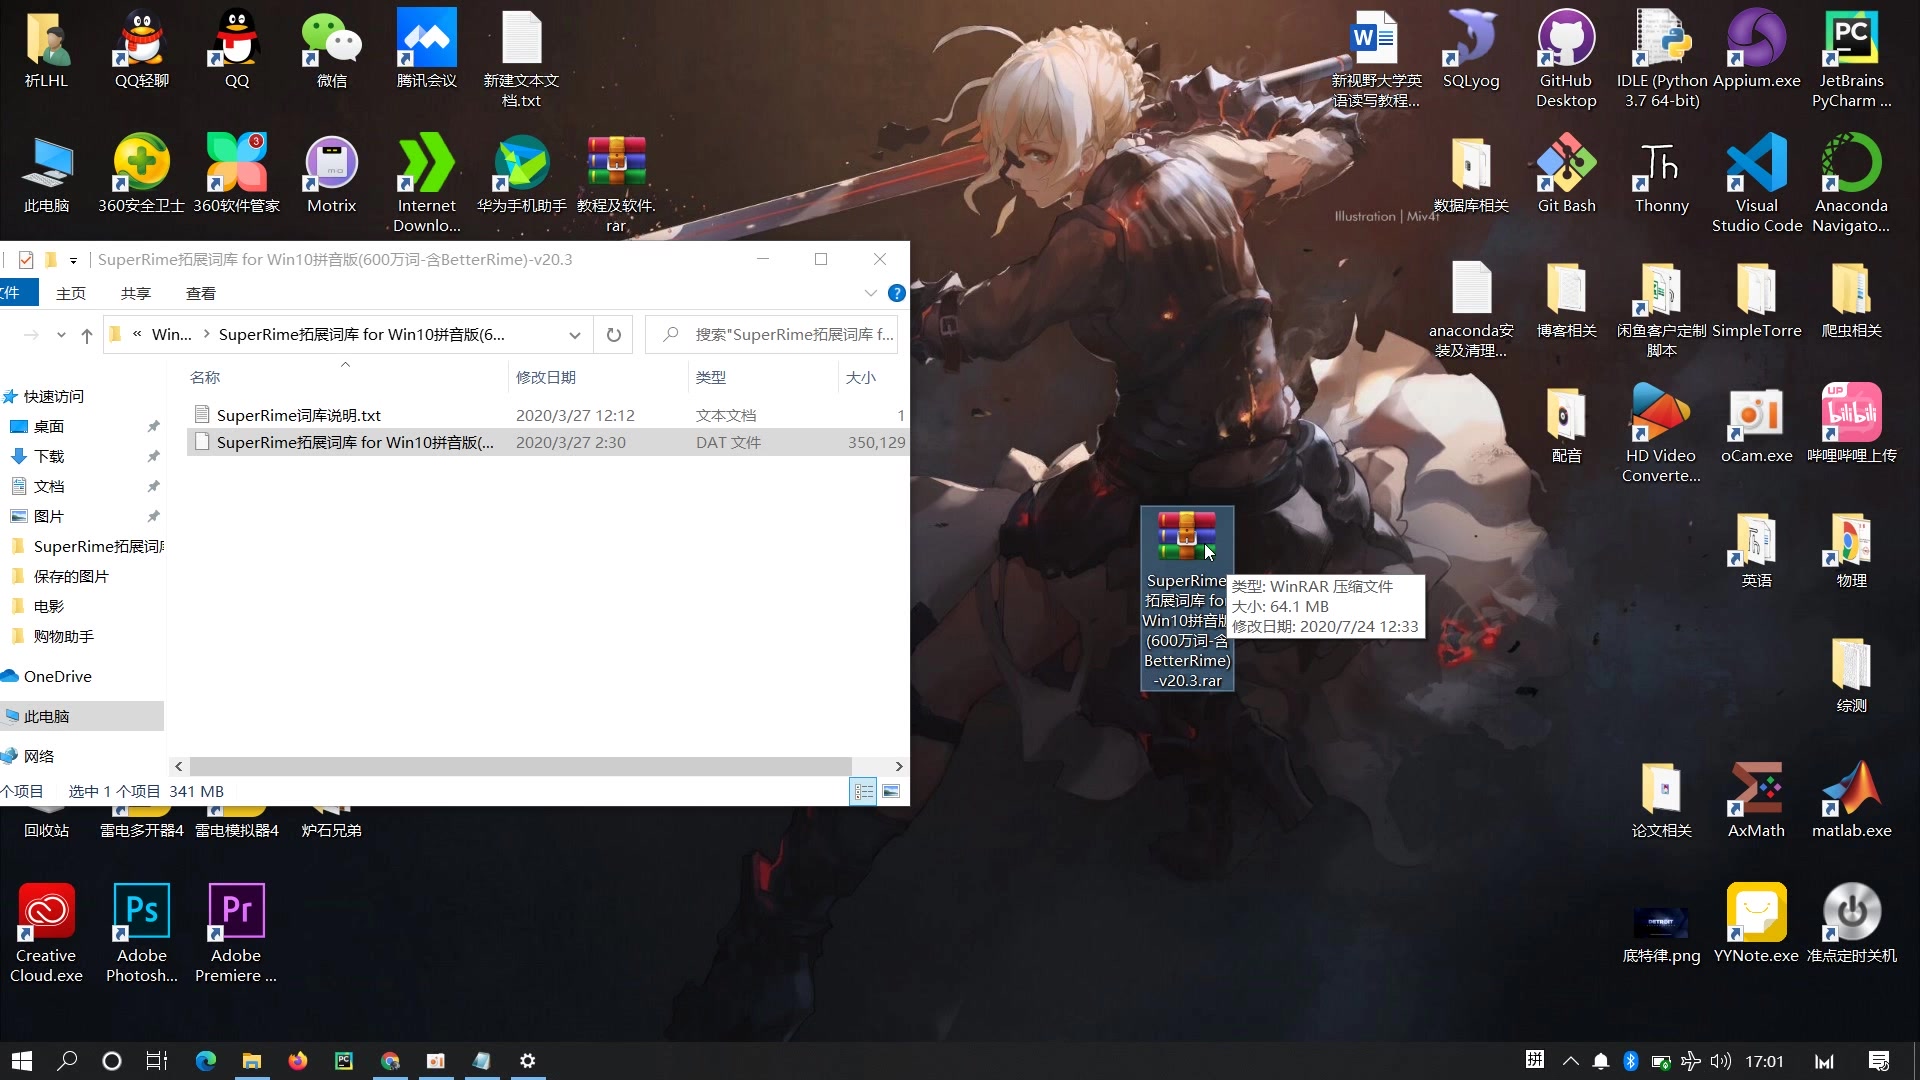Open the taskbar clock 17:01

(x=1764, y=1061)
